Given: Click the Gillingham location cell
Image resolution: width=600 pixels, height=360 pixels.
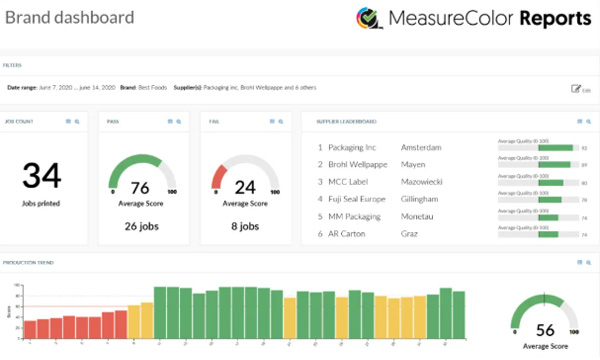Looking at the screenshot, I should tap(420, 199).
